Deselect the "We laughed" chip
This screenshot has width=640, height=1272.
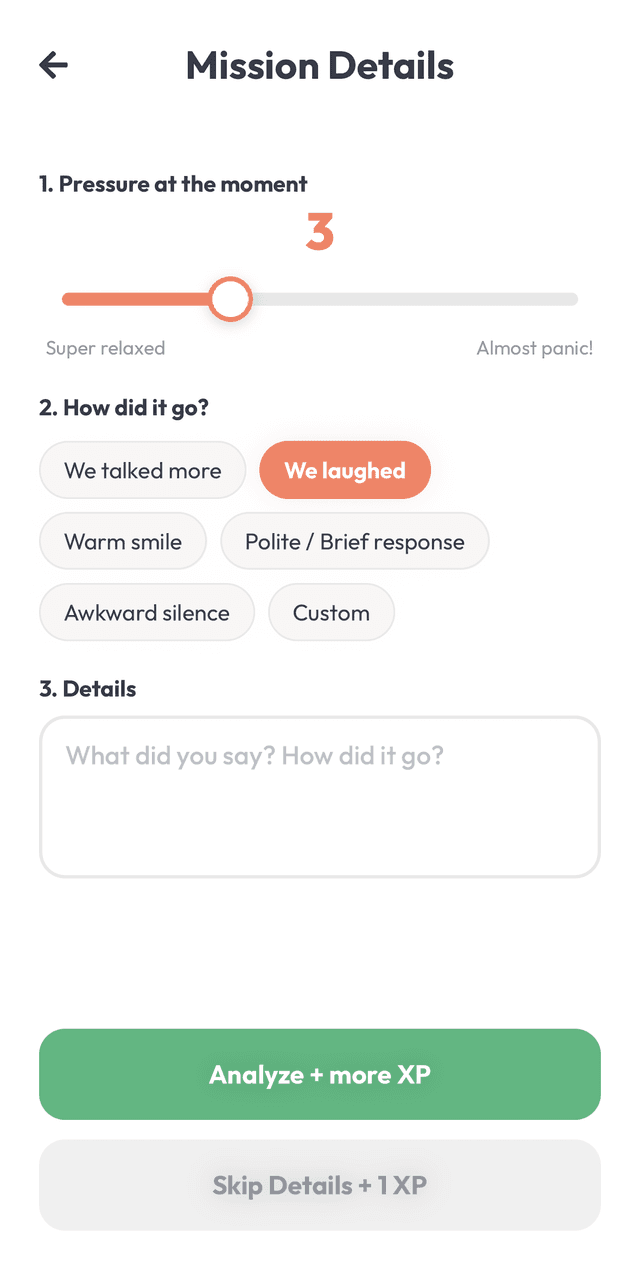(x=345, y=470)
